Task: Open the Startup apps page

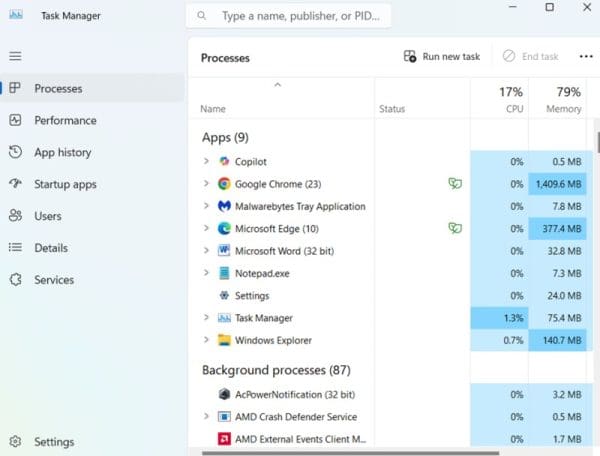Action: (x=65, y=184)
